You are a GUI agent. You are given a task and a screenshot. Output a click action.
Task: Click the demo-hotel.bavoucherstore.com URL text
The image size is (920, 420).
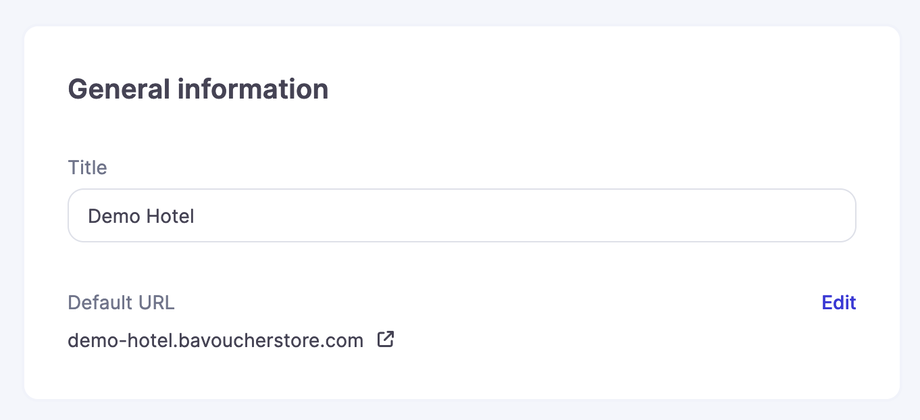(x=215, y=341)
